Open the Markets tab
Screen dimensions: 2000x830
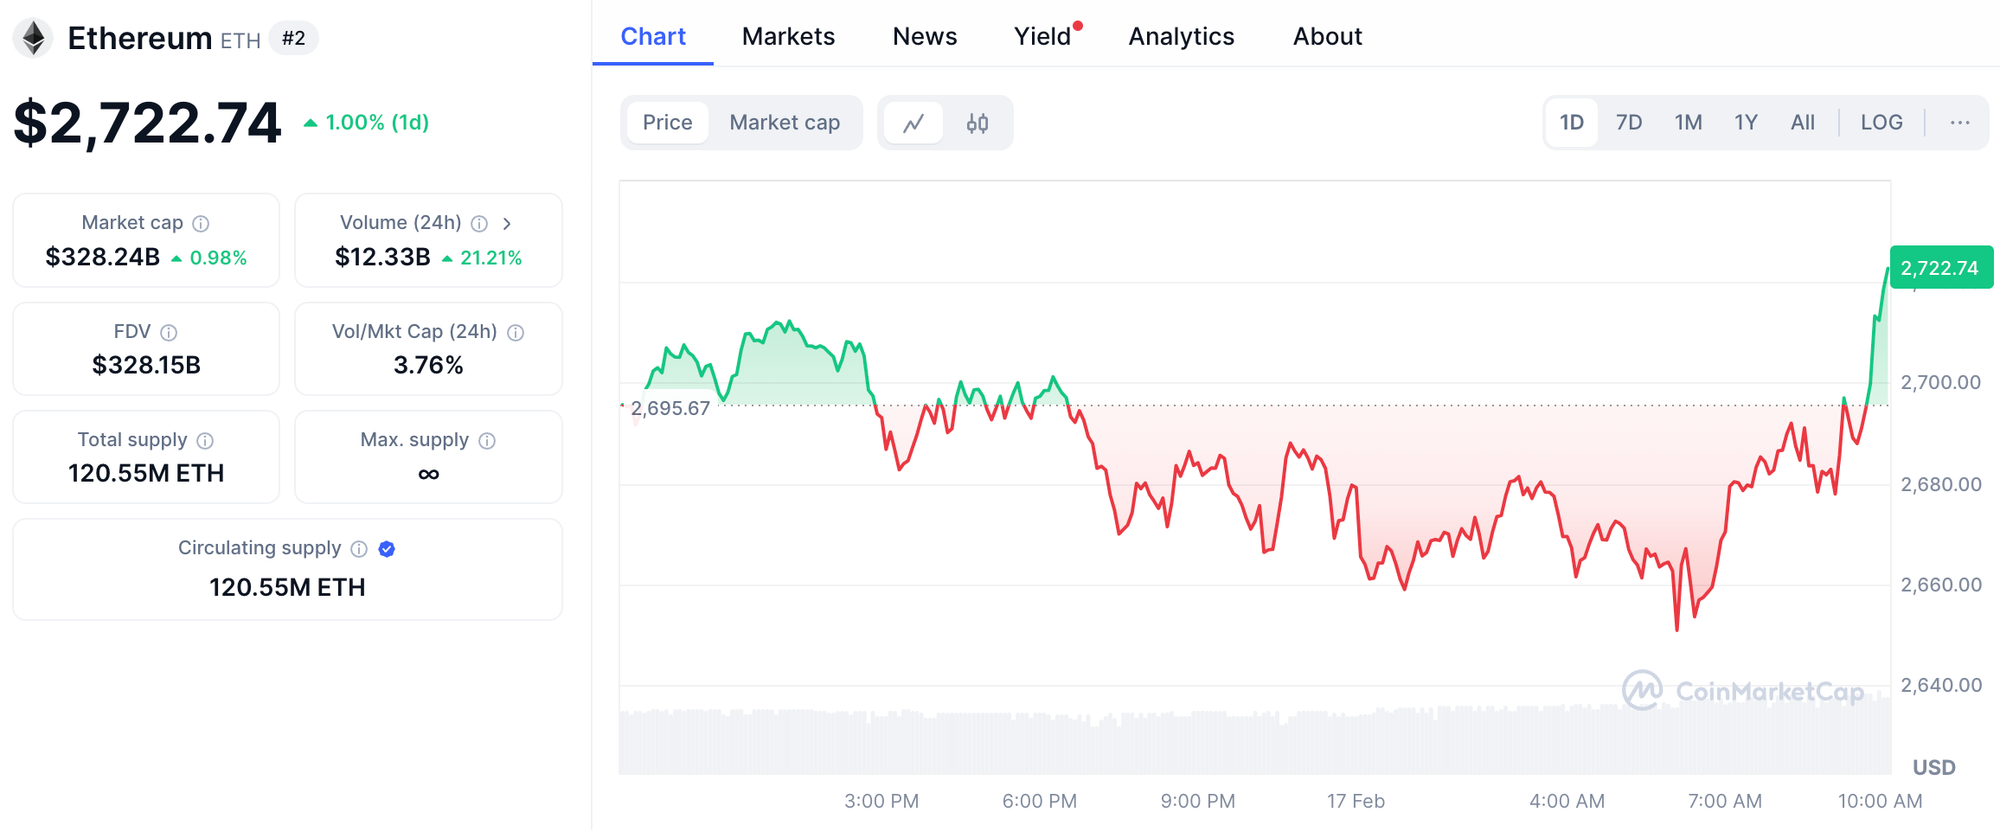(x=788, y=37)
